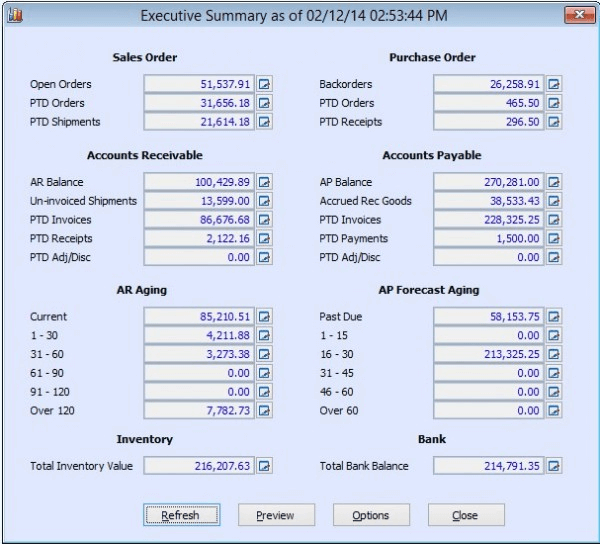Screen dimensions: 600x544
Task: Click Total Inventory Value field 216,207.63
Action: [199, 466]
